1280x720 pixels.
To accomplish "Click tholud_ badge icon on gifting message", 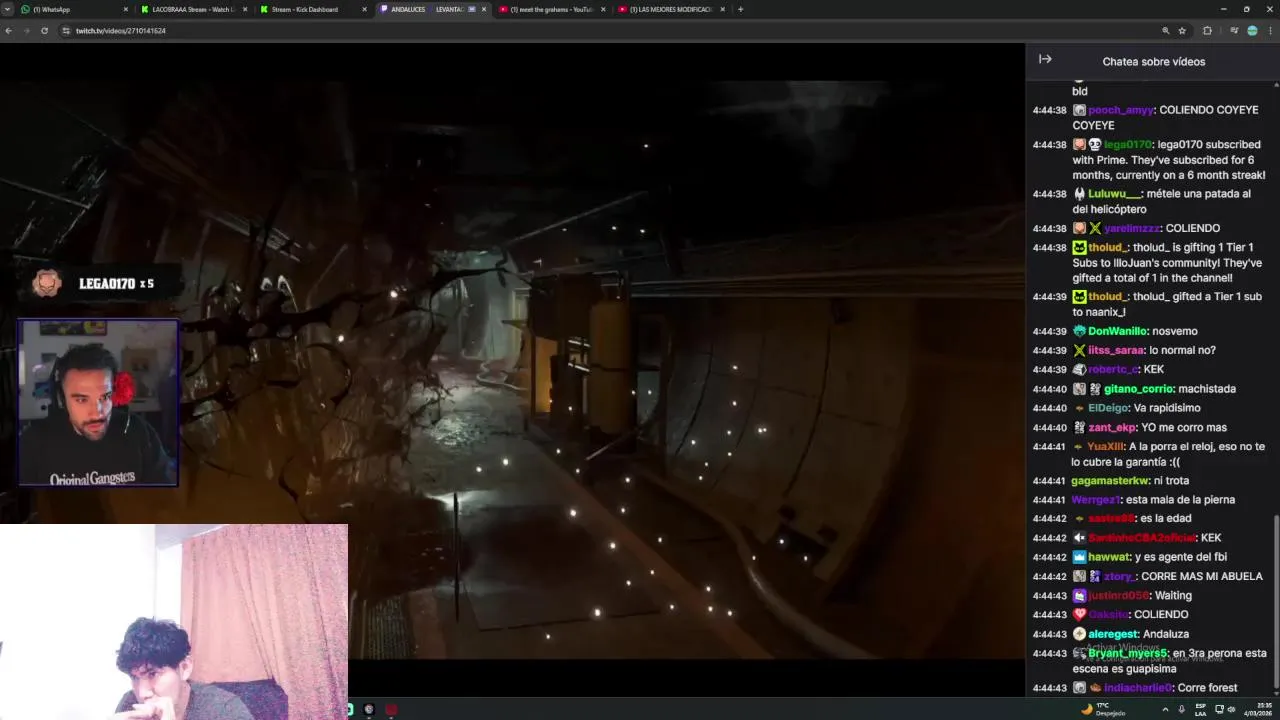I will coord(1079,248).
